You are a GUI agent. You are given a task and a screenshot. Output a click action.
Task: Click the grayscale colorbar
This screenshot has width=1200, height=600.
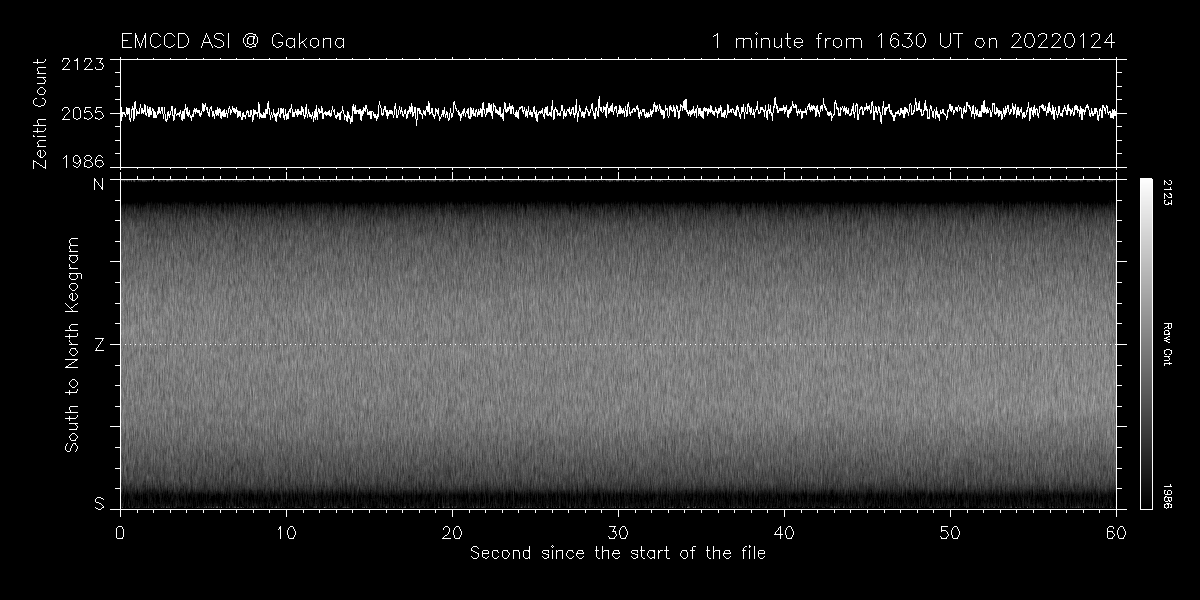(1146, 344)
